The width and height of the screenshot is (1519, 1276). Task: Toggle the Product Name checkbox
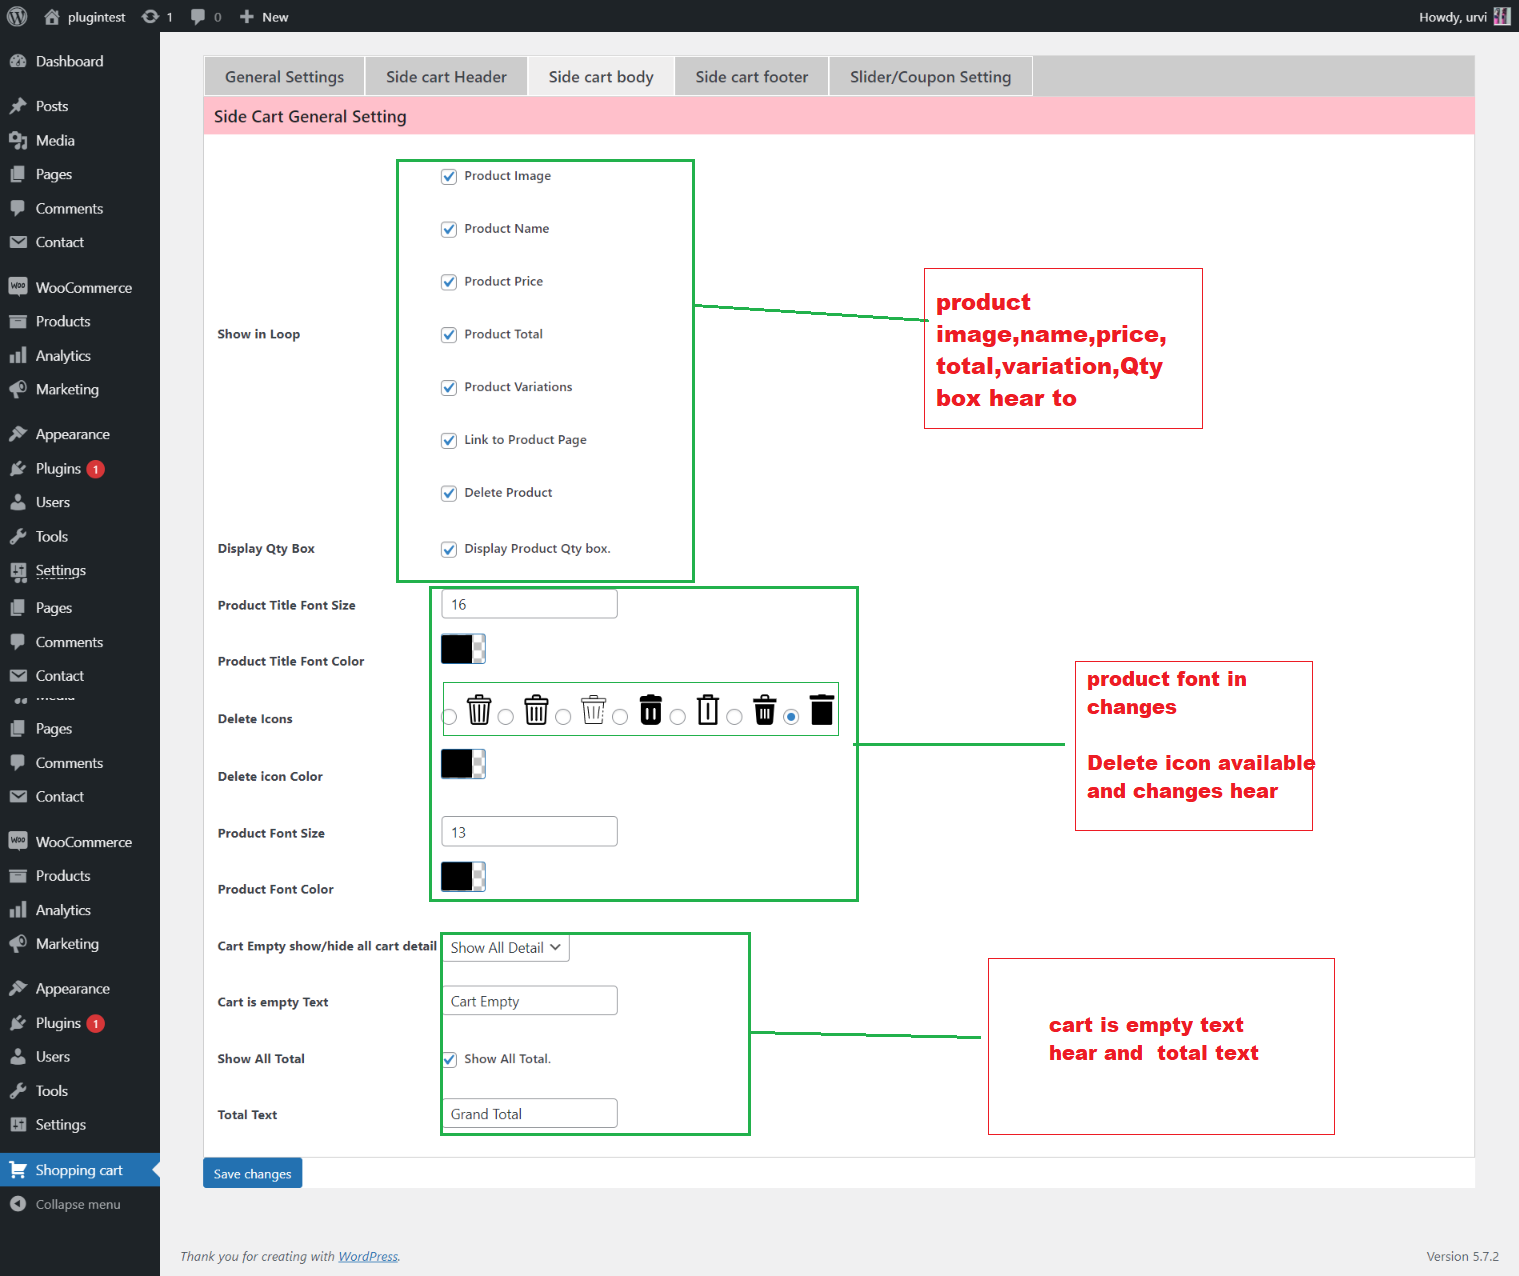449,230
